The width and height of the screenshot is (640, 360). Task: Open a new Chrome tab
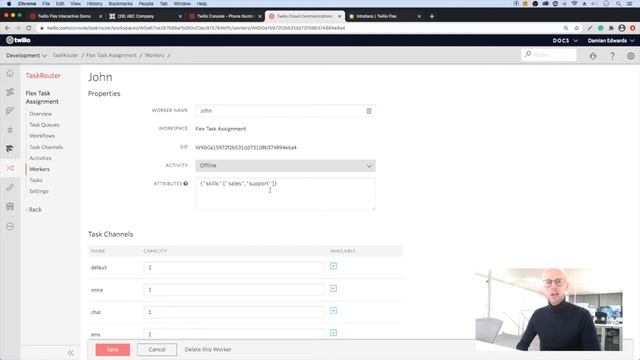(432, 16)
